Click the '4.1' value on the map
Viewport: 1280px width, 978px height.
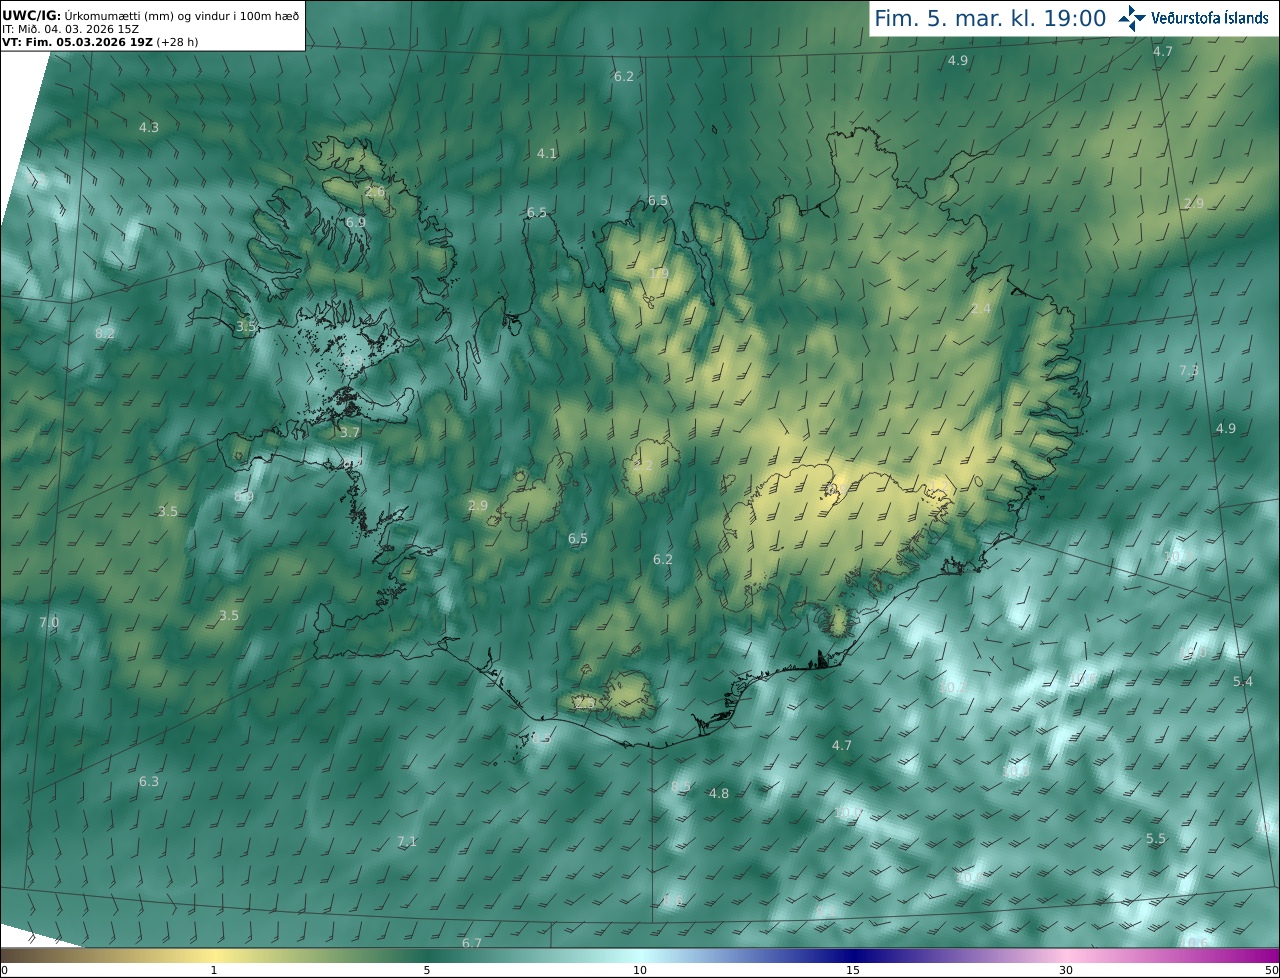[x=547, y=153]
